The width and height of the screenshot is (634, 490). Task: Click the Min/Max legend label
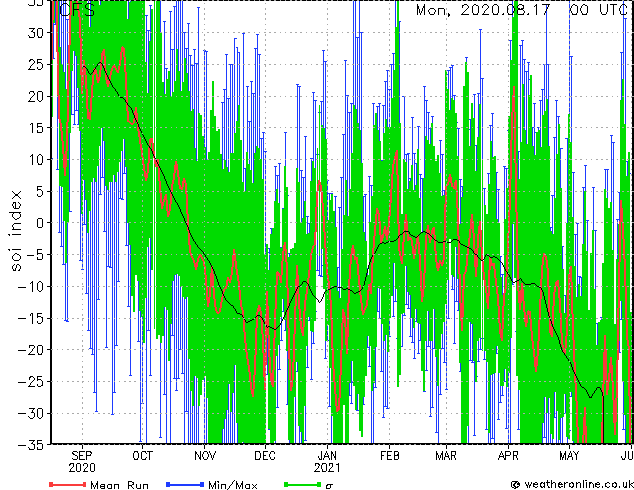coord(232,485)
